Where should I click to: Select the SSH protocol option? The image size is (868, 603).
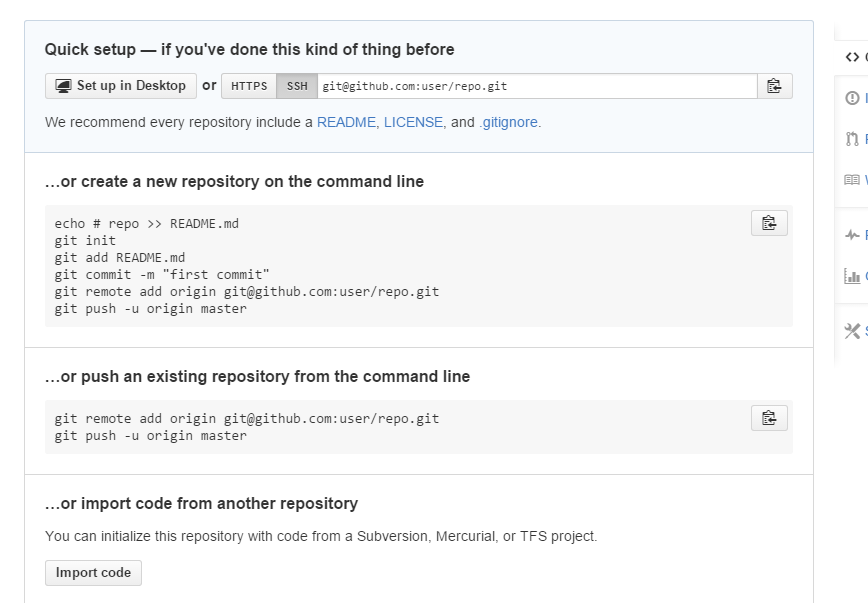coord(297,86)
